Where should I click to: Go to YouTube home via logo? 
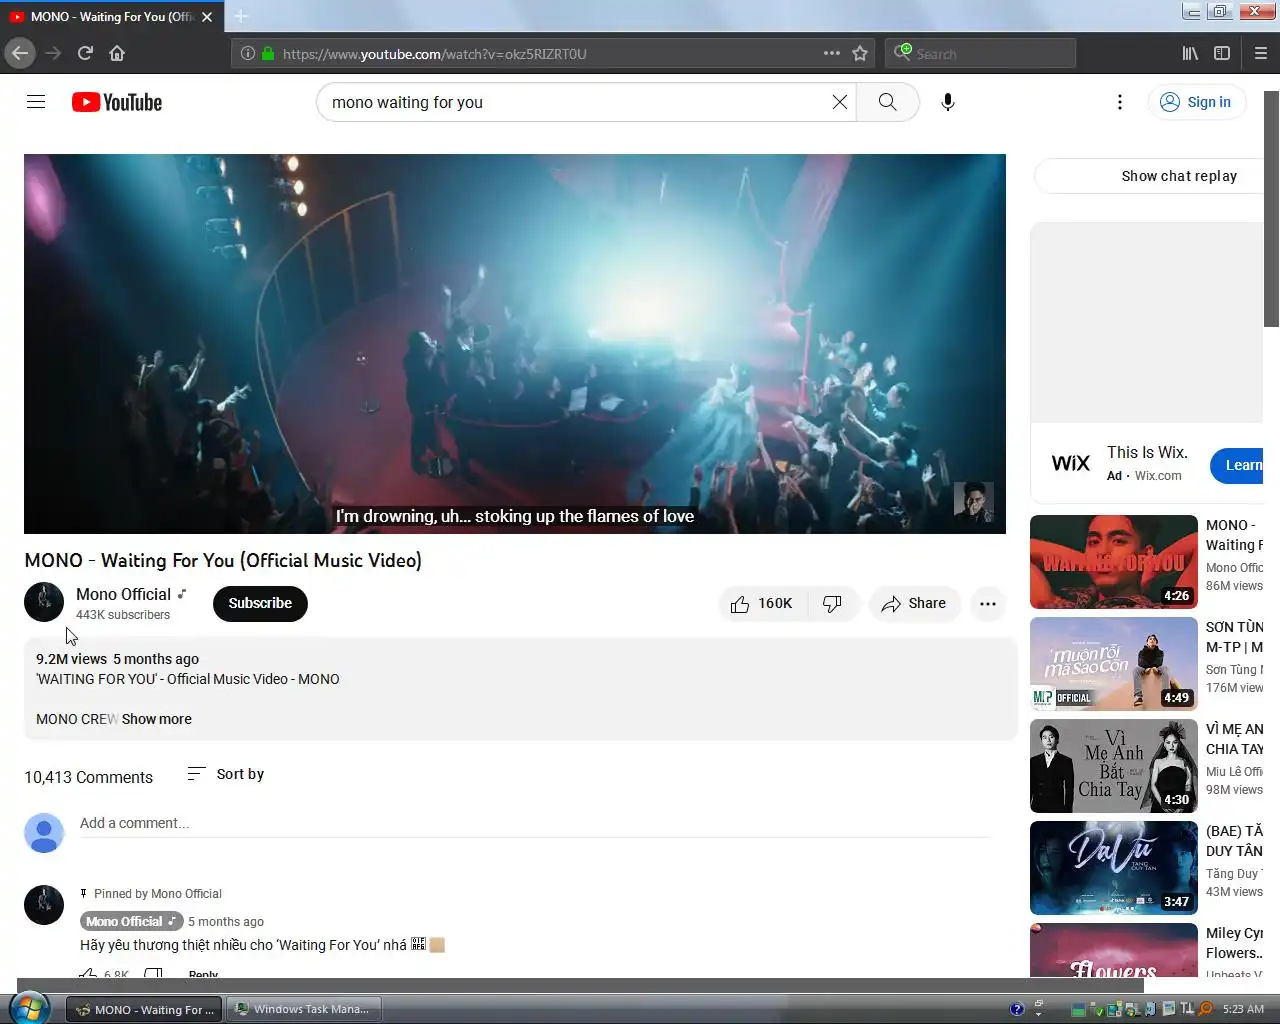[117, 102]
